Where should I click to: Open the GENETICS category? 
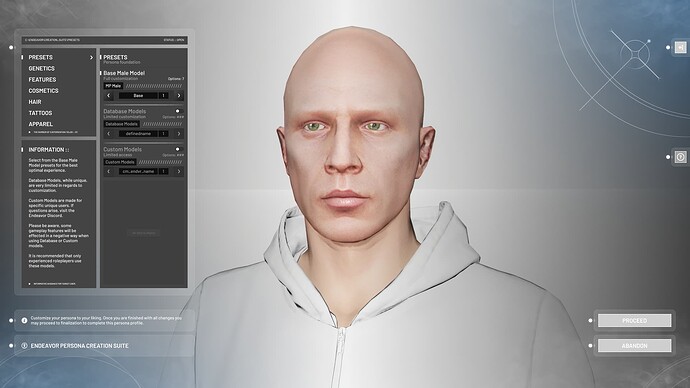42,69
